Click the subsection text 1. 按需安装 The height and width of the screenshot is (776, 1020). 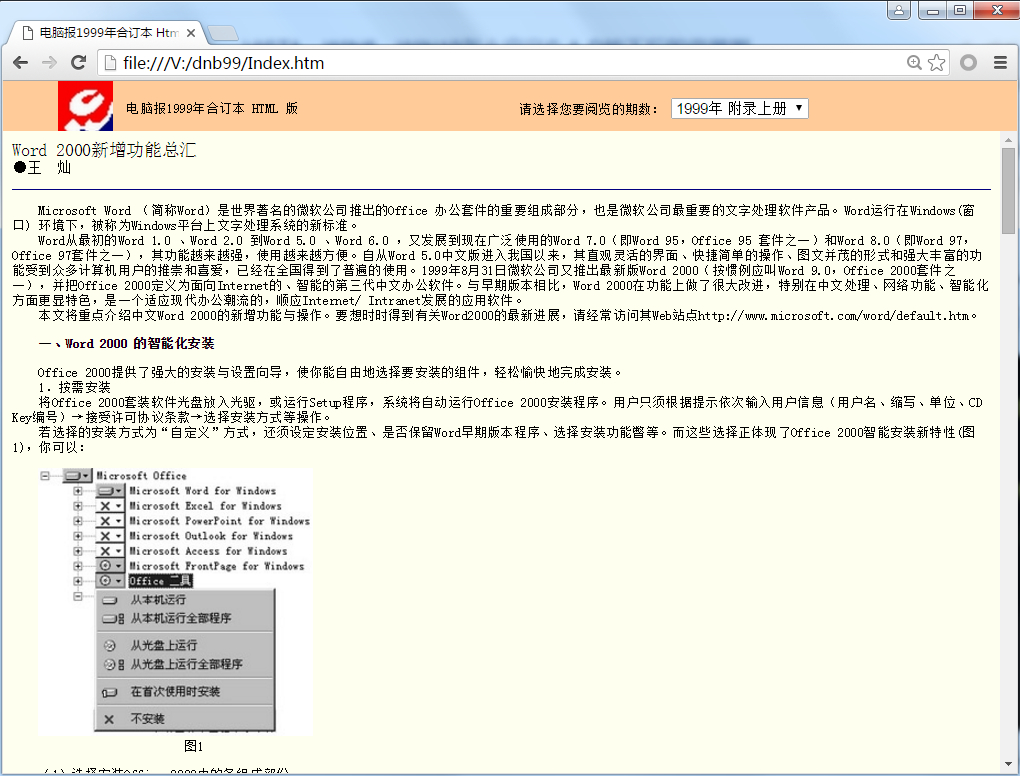pyautogui.click(x=74, y=388)
